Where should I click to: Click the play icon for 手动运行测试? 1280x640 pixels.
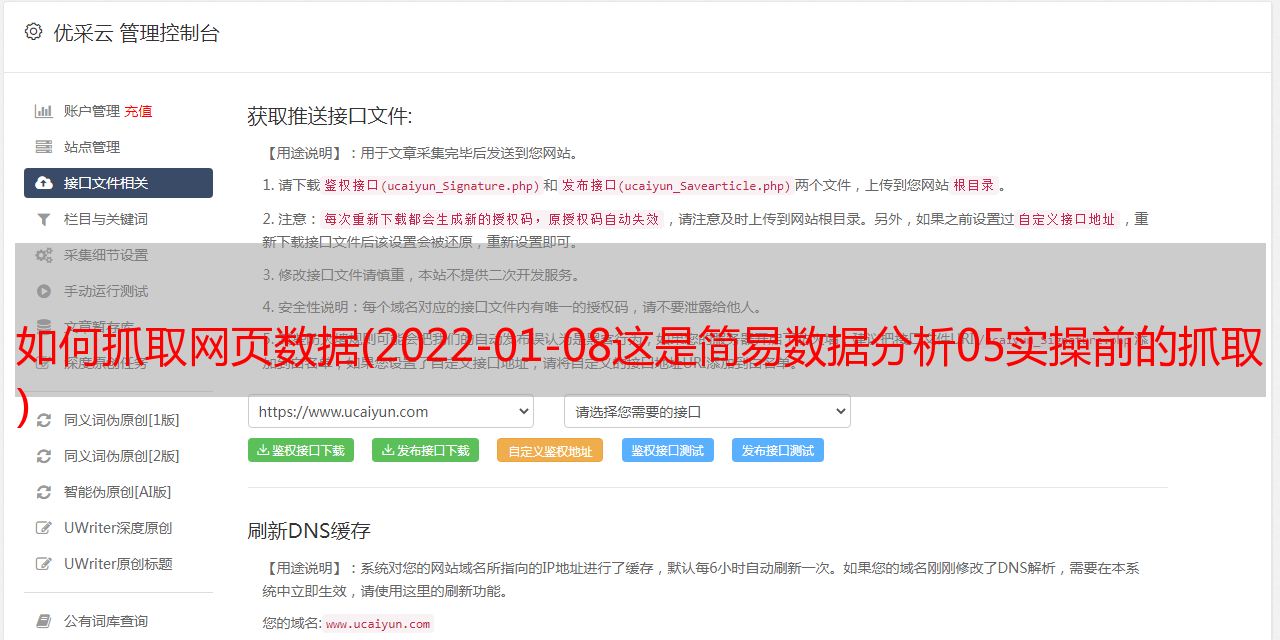point(44,291)
